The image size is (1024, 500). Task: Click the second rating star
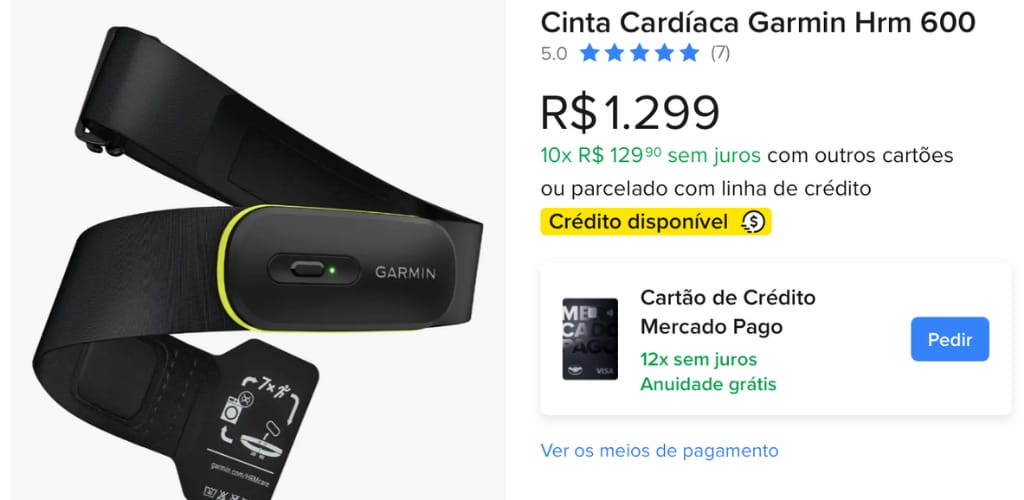pyautogui.click(x=614, y=53)
